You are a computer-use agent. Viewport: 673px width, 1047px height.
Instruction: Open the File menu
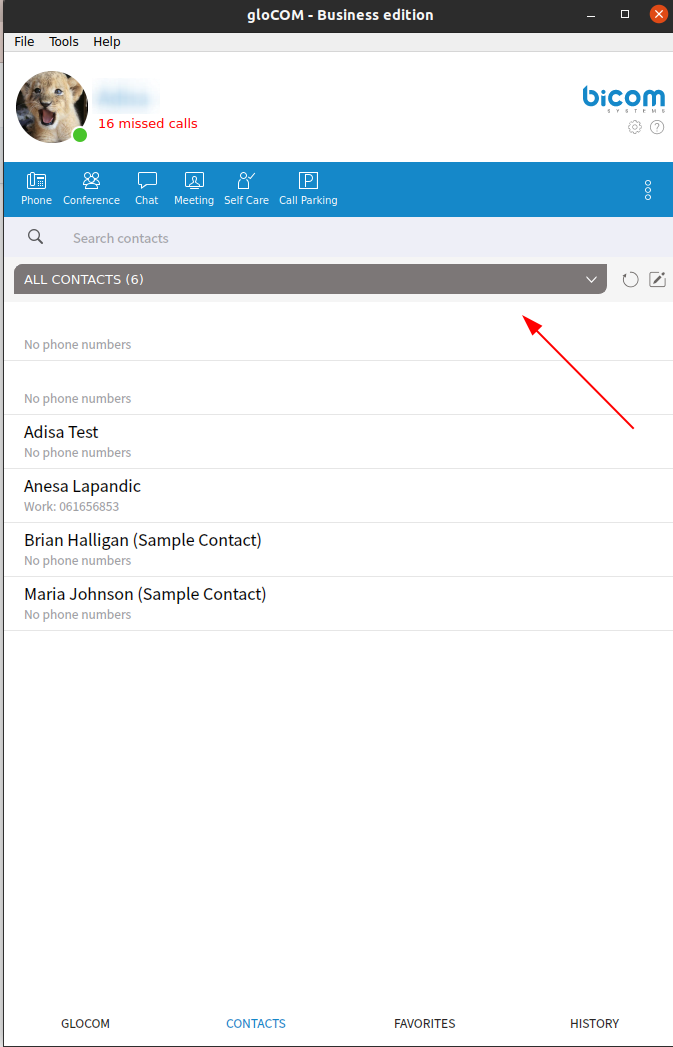24,41
